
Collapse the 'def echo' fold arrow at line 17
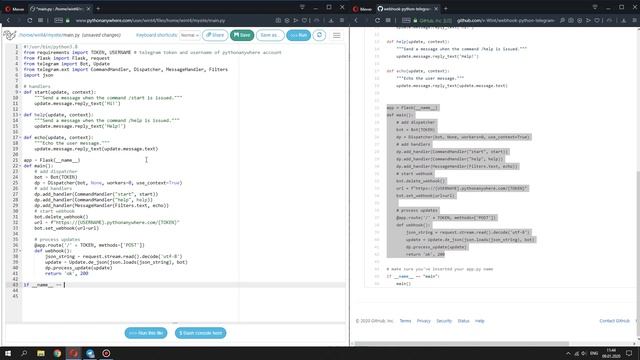click(x=20, y=138)
